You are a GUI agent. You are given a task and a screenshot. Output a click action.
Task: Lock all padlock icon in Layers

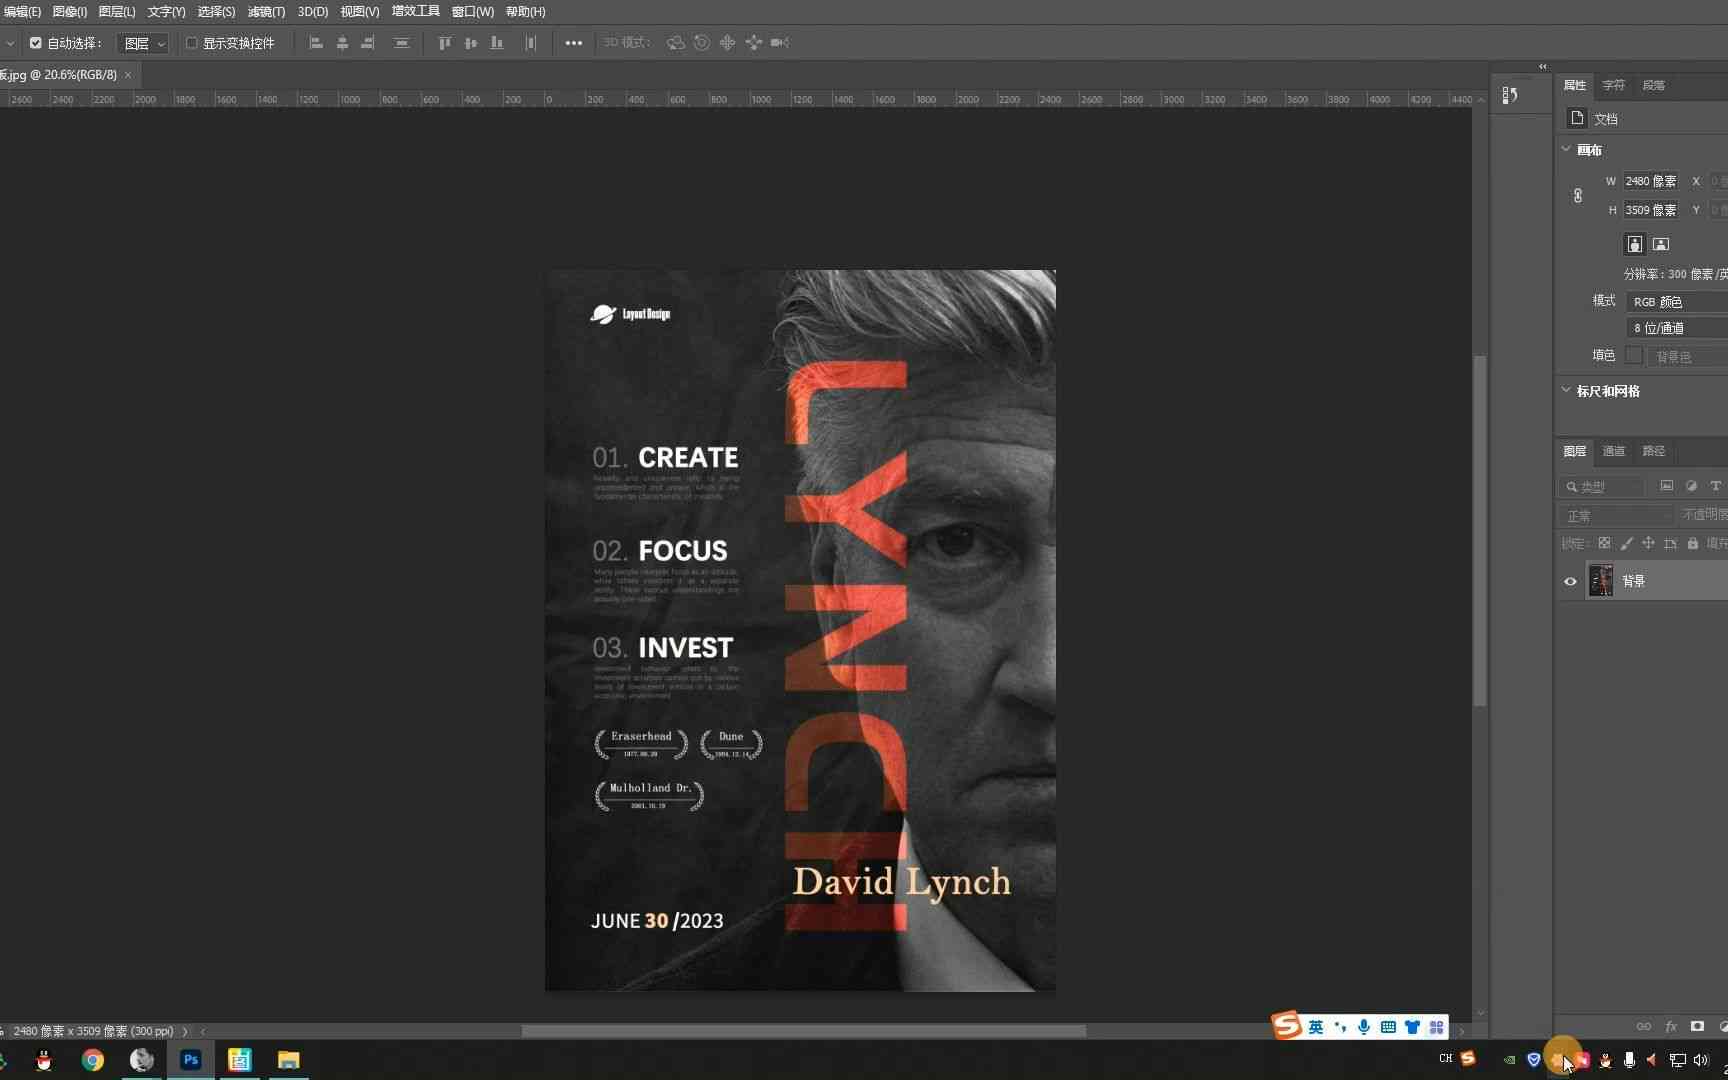[x=1692, y=543]
